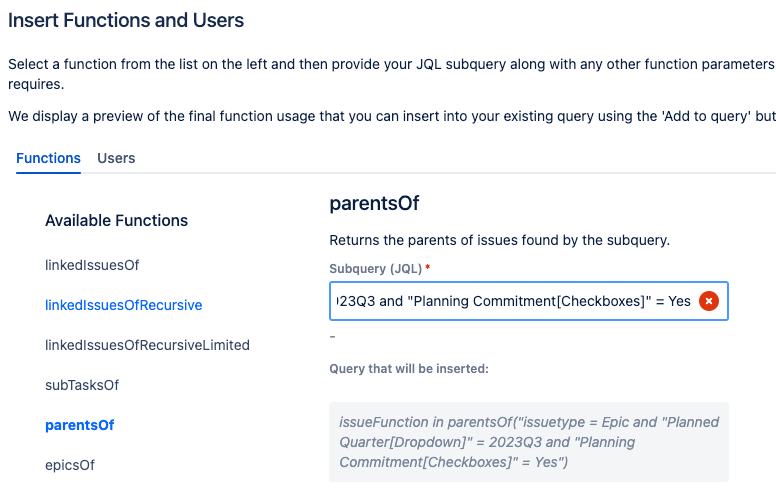Switch to the Users tab
Viewport: 776px width, 492px height.
coord(116,158)
